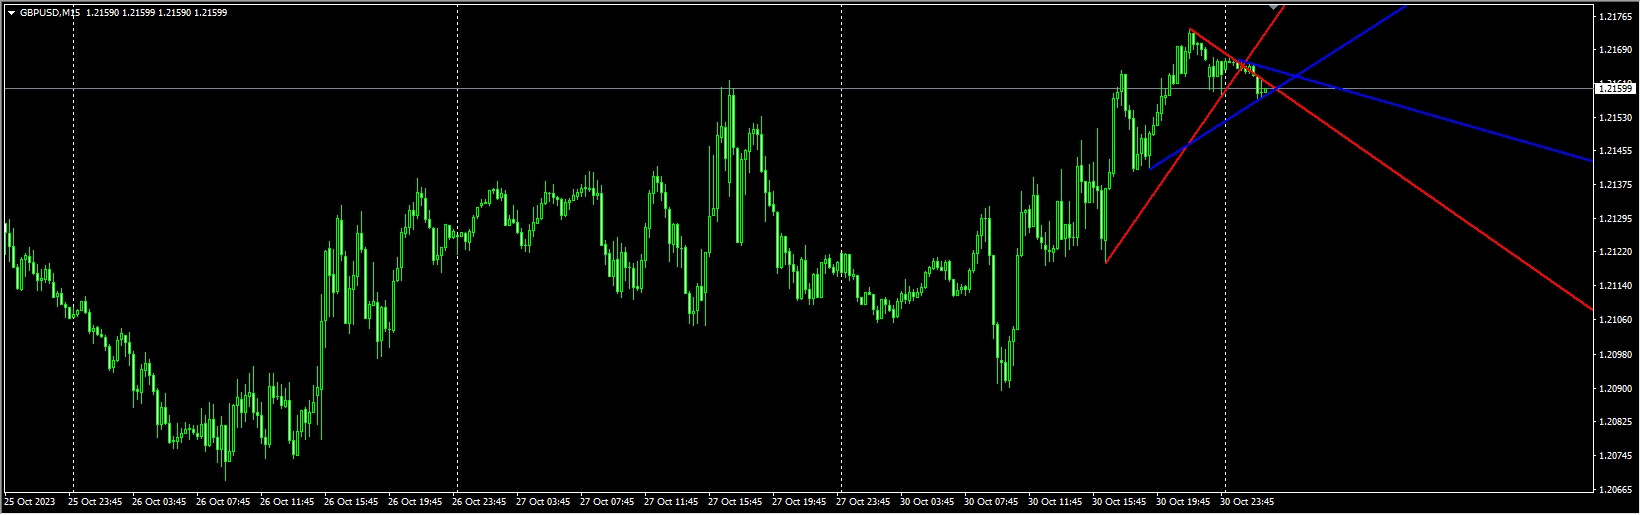The image size is (1641, 515).
Task: Click the gray chart shift triangle marker
Action: point(1273,7)
